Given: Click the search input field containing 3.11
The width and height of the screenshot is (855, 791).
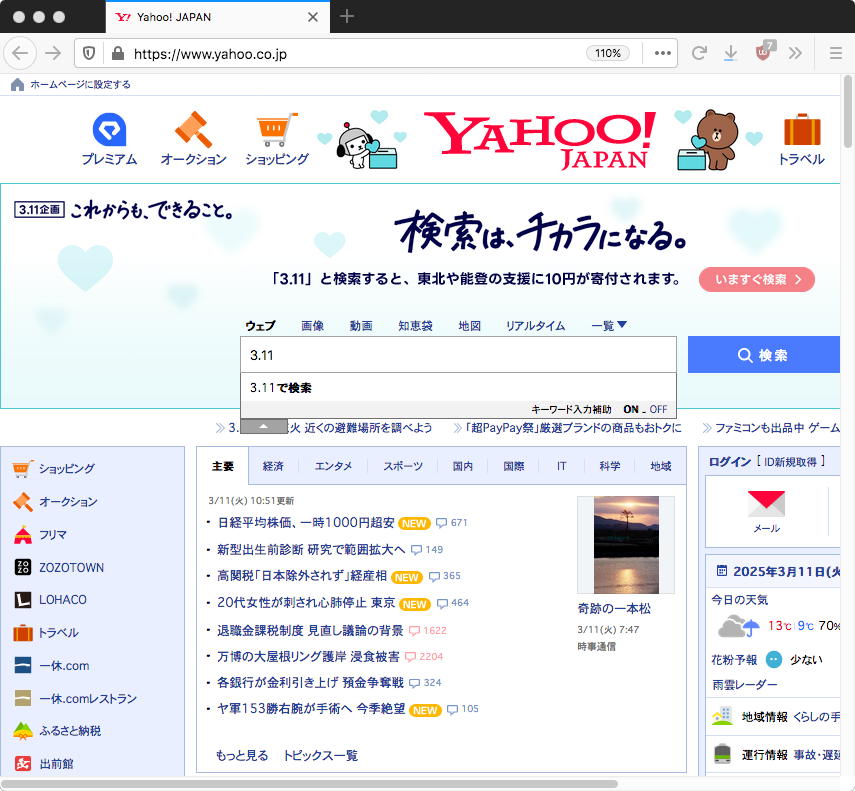Looking at the screenshot, I should 458,355.
